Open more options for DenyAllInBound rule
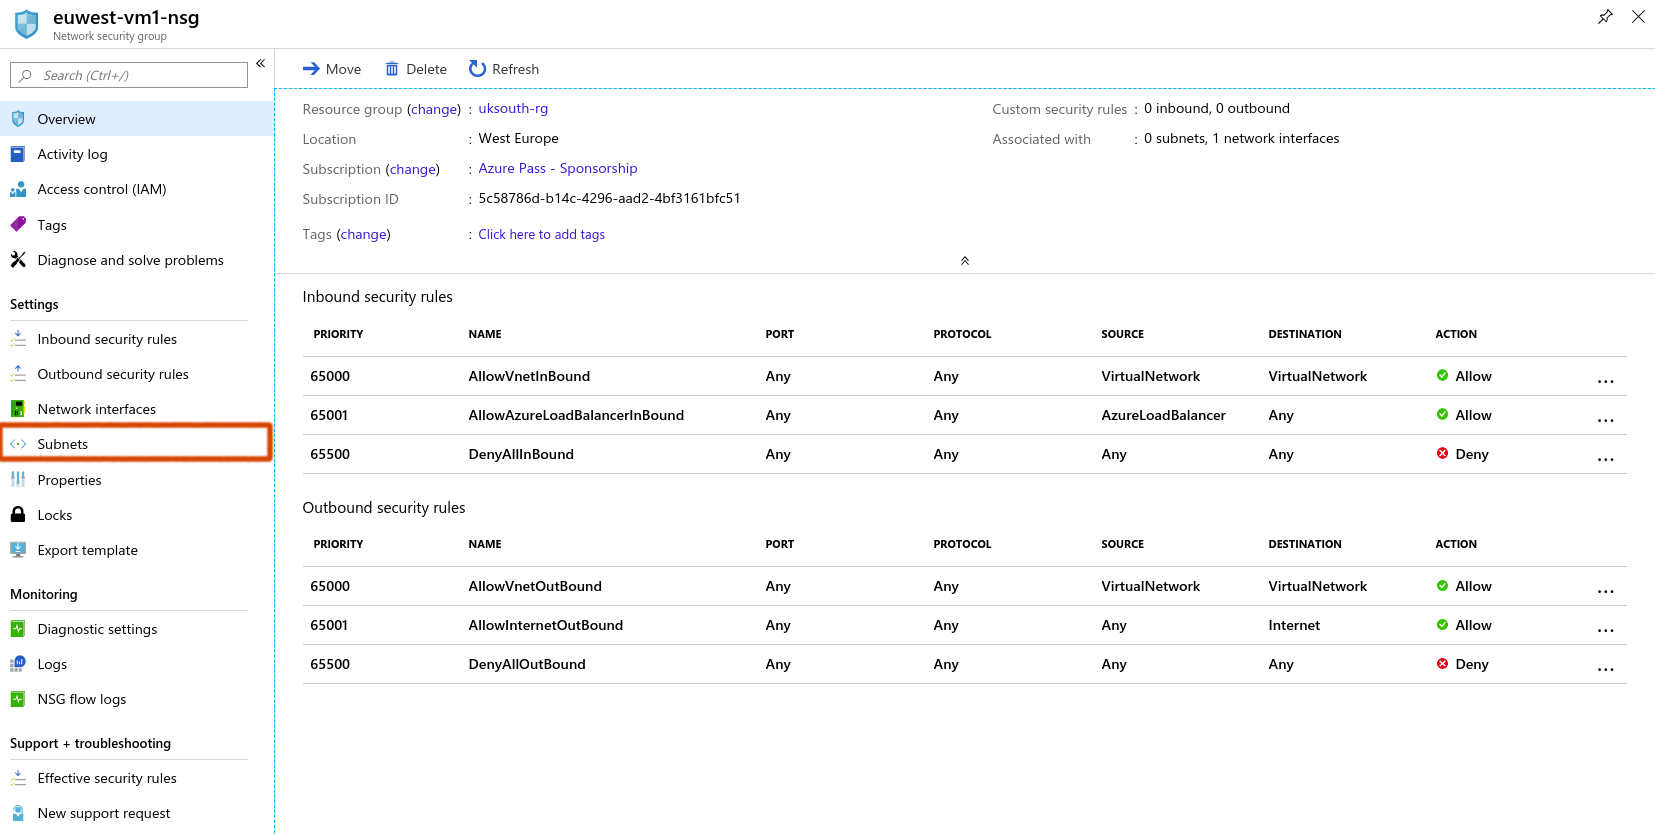This screenshot has height=835, width=1655. point(1606,459)
